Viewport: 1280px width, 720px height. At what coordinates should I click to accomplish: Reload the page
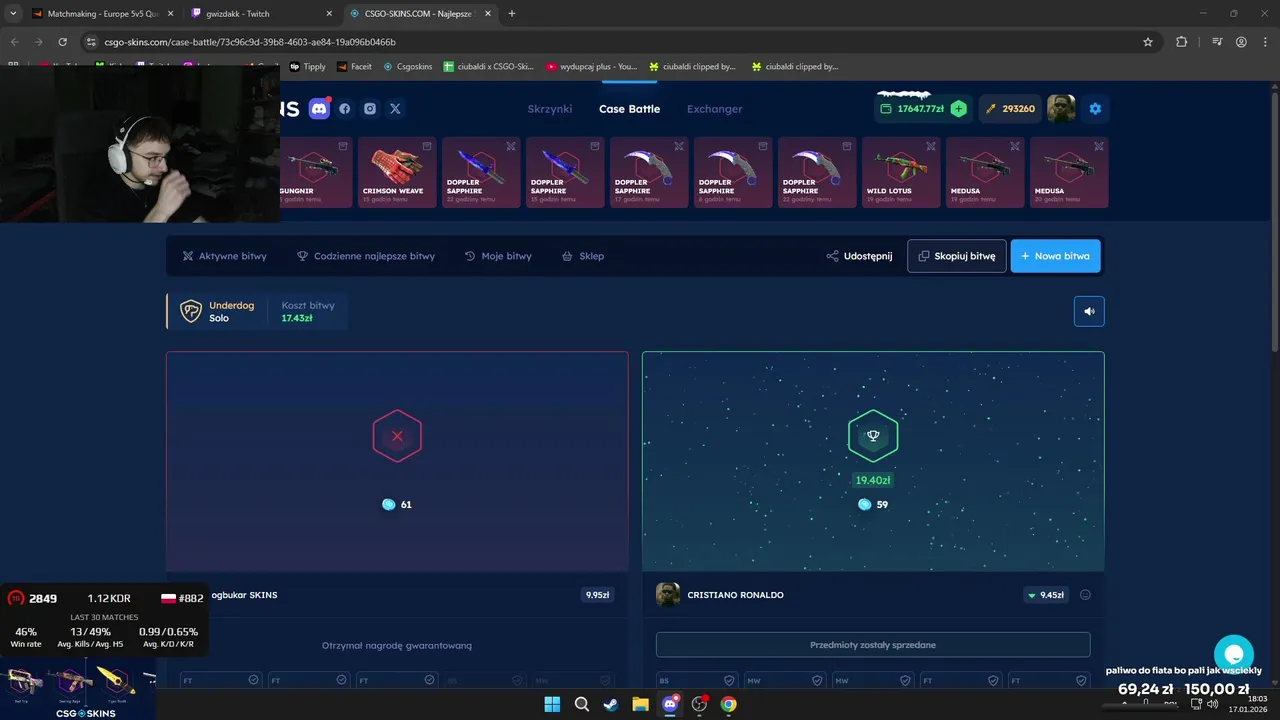click(62, 42)
